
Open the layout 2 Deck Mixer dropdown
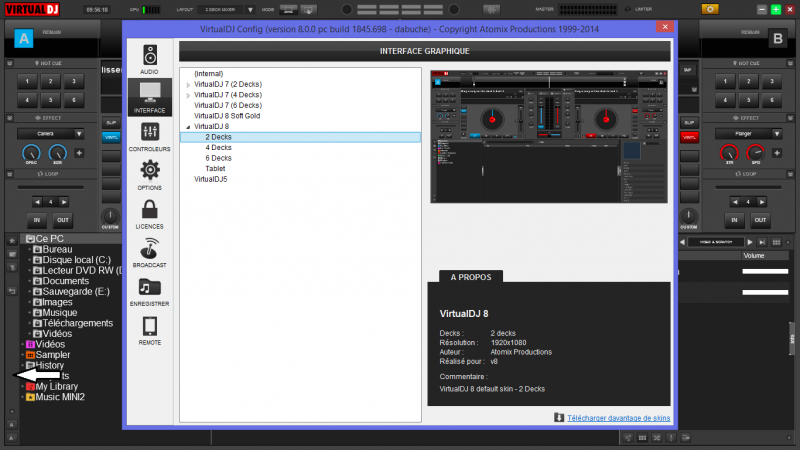coord(250,10)
